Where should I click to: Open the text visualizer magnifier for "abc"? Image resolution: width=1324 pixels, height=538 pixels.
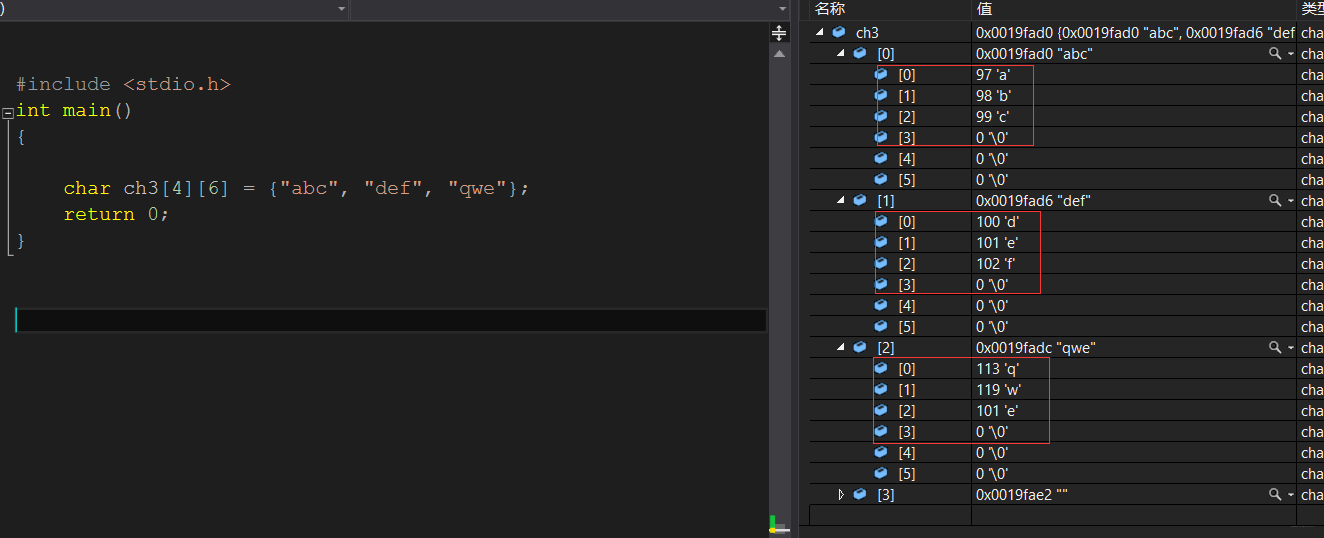tap(1274, 53)
